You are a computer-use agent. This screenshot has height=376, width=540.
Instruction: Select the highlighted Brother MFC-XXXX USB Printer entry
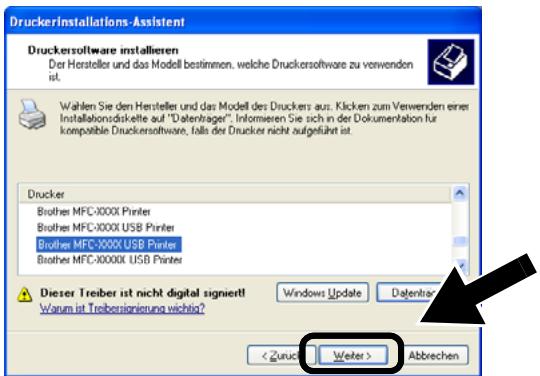click(x=108, y=244)
